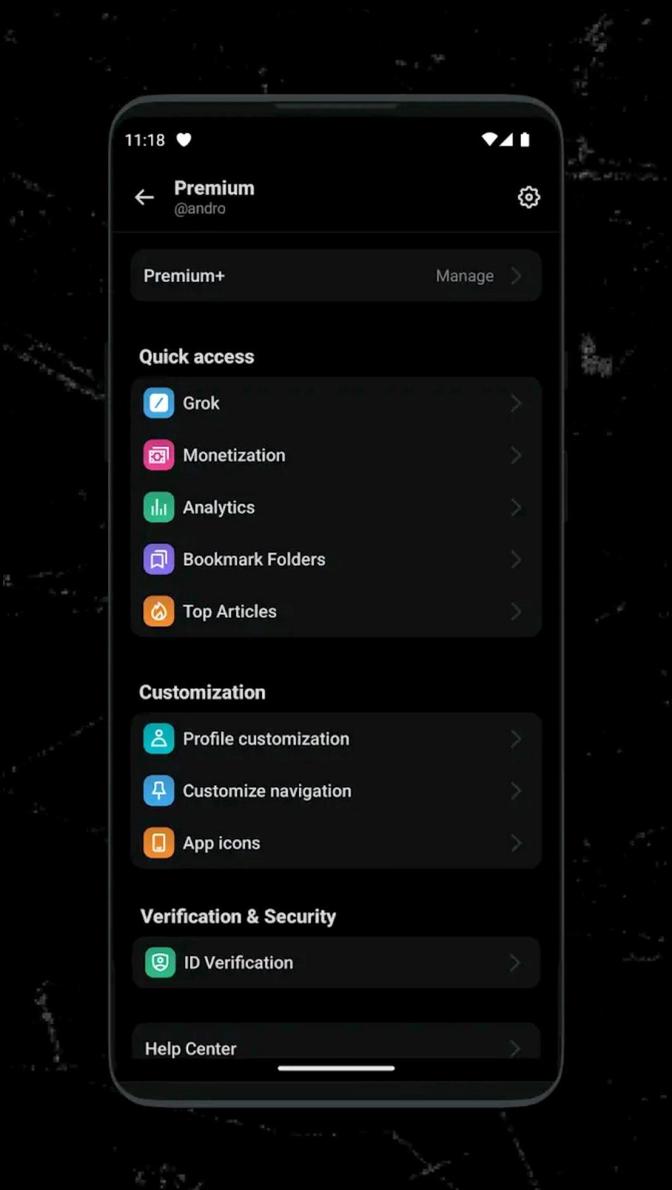
Task: Go back with the arrow
Action: point(143,197)
